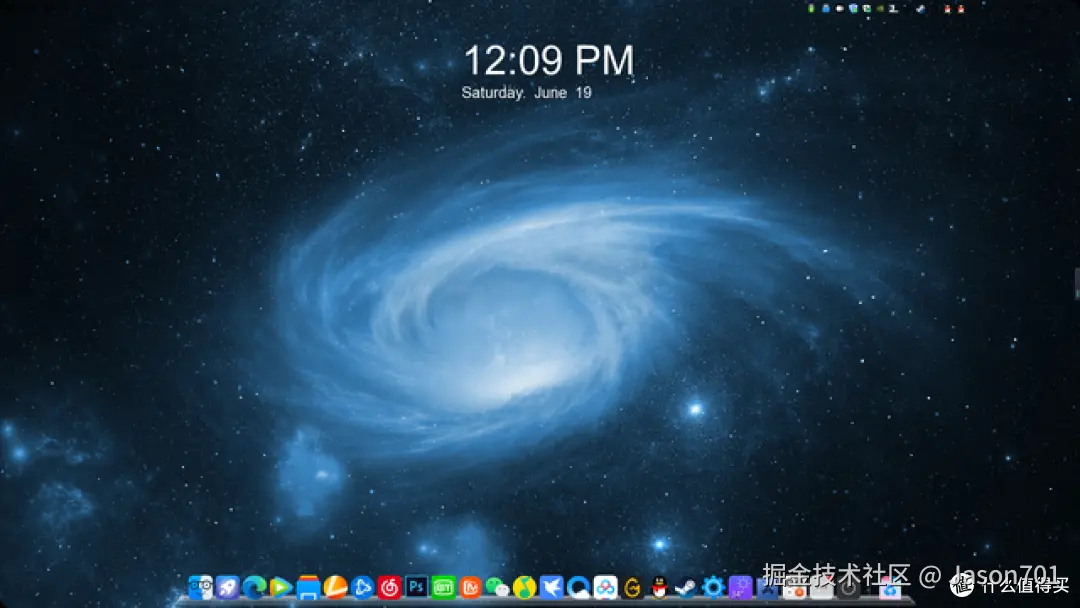Open NetEase Cloud Music in dock
The image size is (1080, 608).
[x=389, y=587]
